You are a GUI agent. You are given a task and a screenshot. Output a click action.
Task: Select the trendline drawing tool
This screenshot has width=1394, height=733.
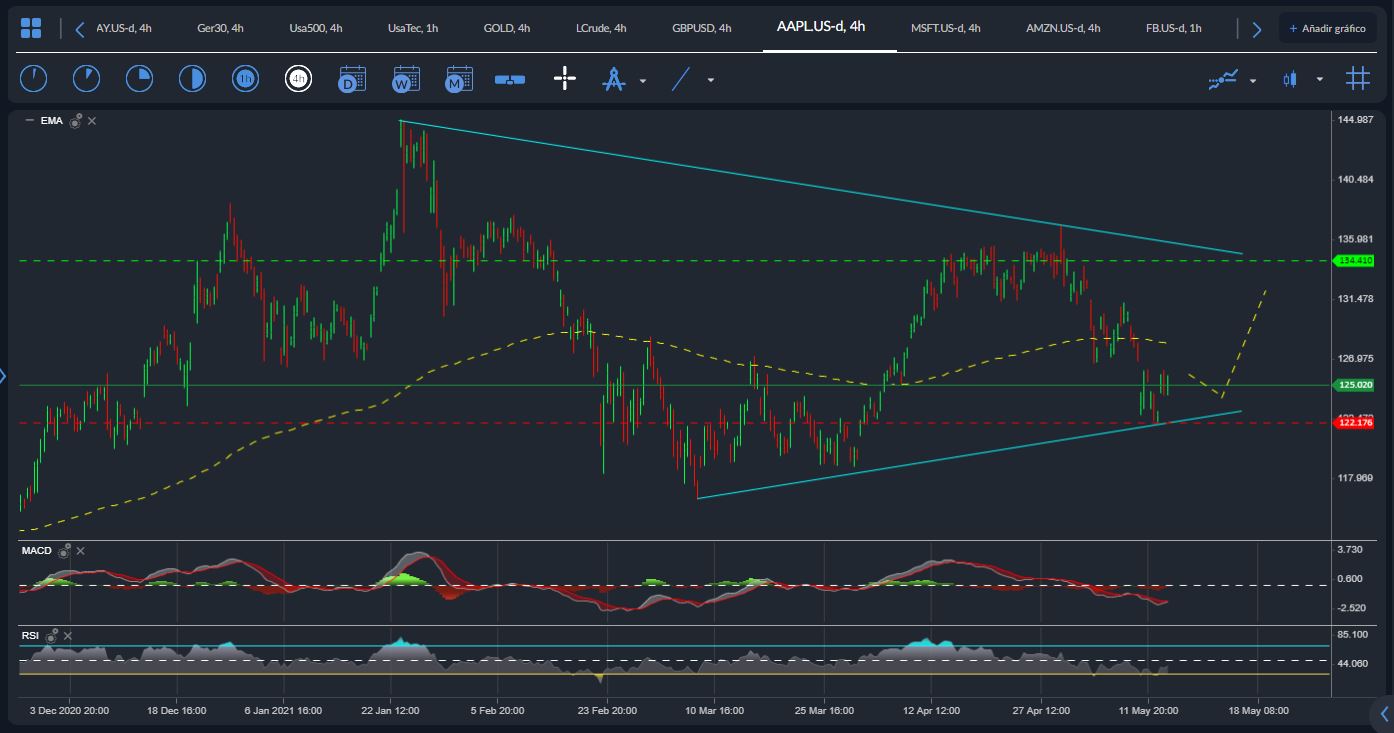(683, 78)
